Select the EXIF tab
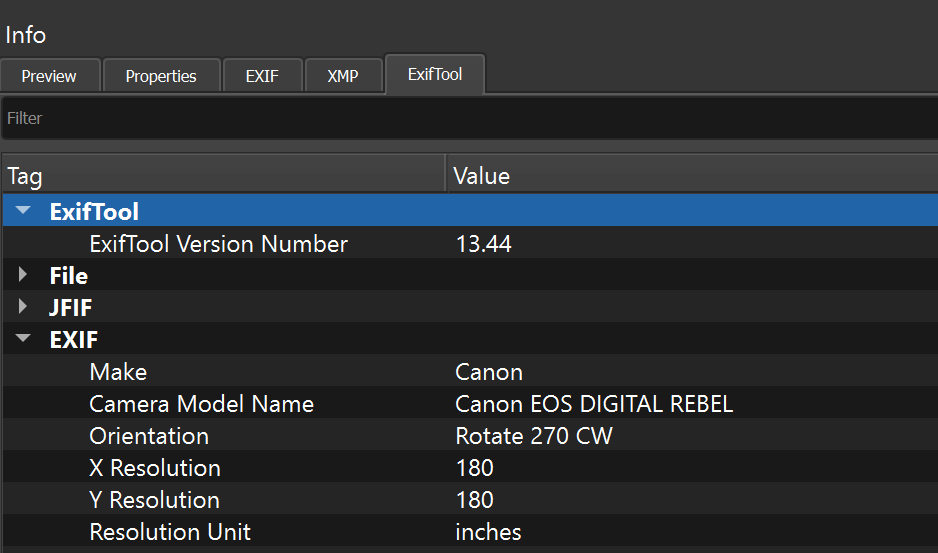The width and height of the screenshot is (938, 553). point(262,75)
